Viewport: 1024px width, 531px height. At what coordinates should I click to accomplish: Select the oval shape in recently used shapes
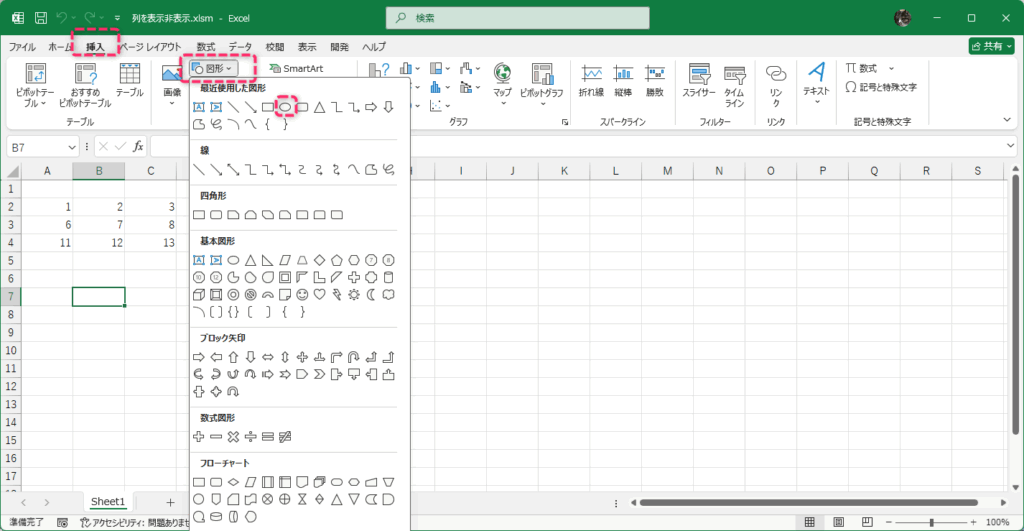(x=284, y=107)
